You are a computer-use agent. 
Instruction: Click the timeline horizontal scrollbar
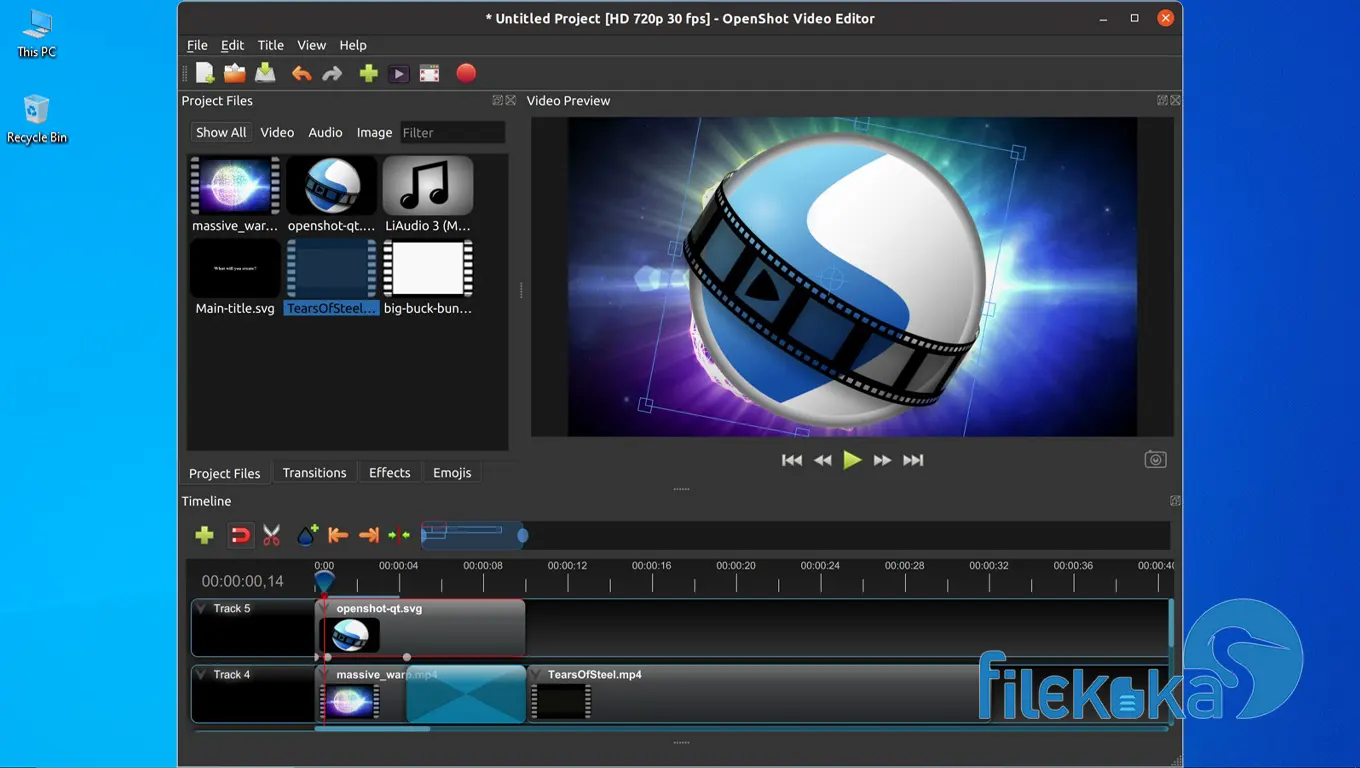coord(372,729)
